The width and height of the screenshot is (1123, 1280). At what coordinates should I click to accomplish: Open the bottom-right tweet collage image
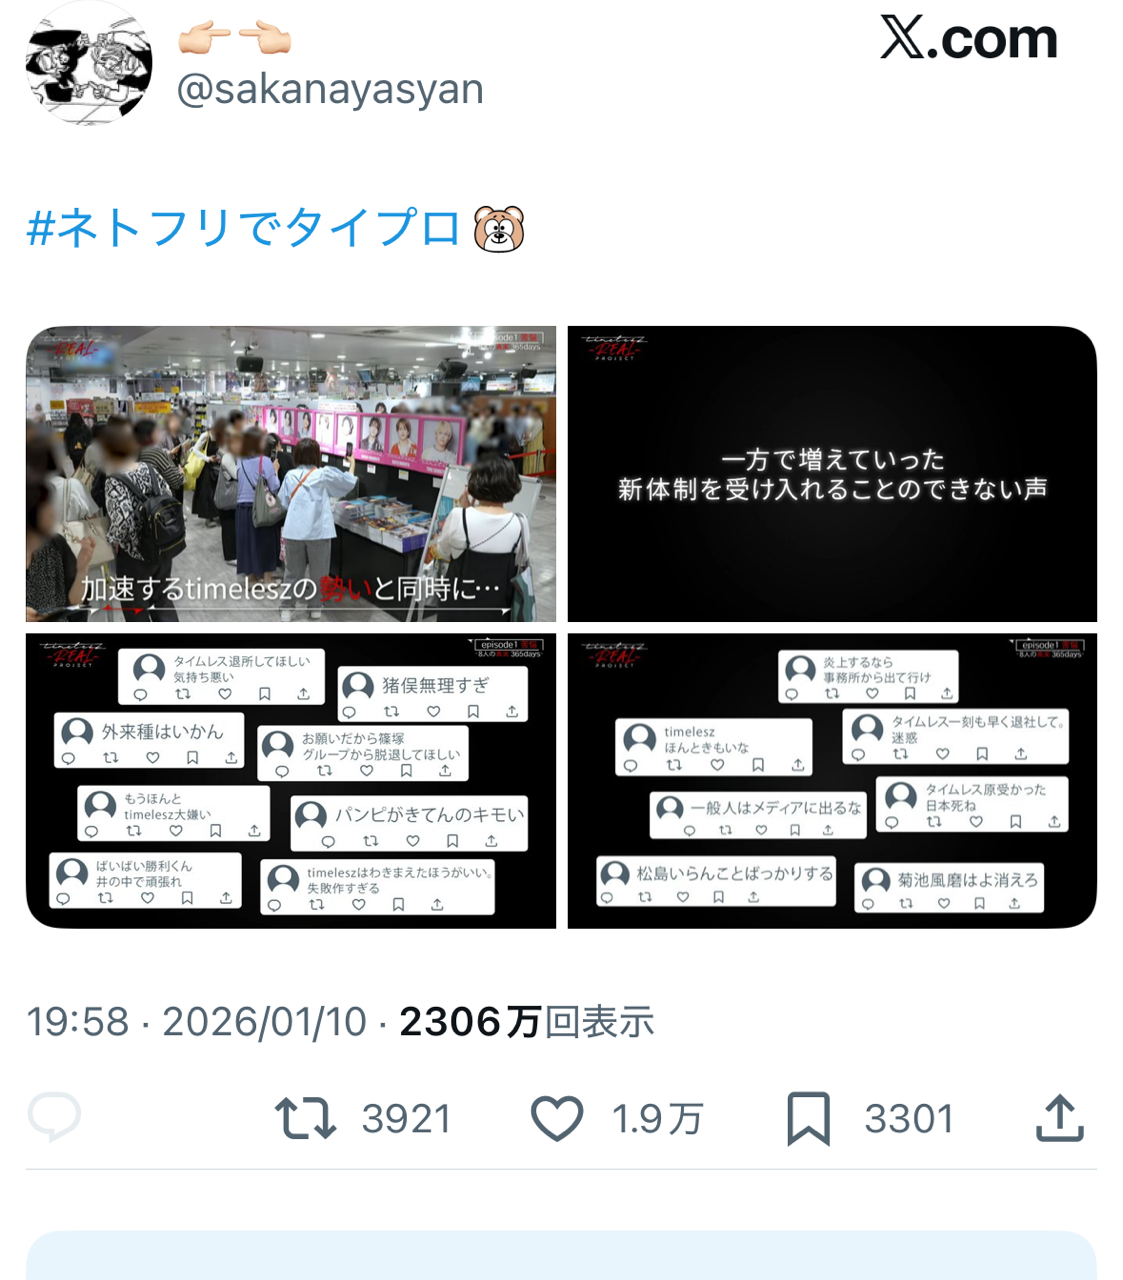(x=832, y=781)
